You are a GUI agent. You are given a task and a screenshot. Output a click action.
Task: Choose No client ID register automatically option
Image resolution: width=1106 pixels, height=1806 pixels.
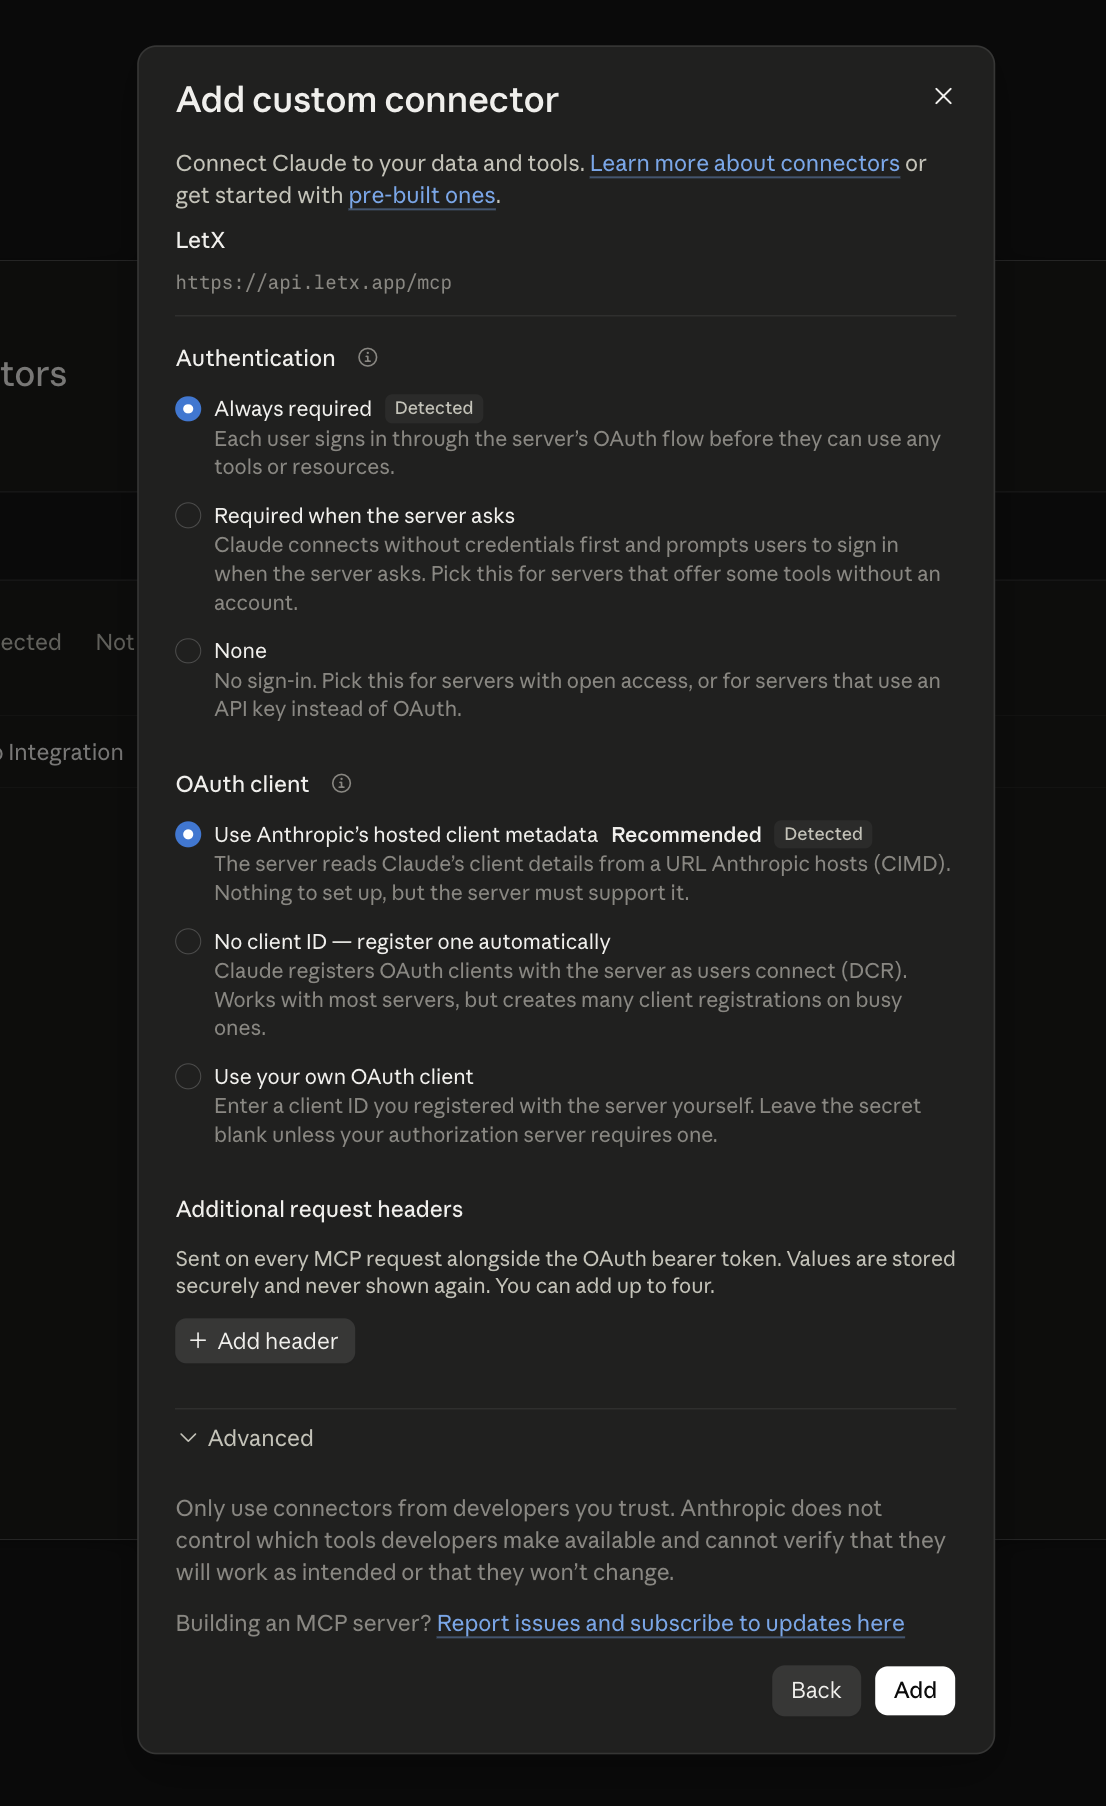[188, 942]
